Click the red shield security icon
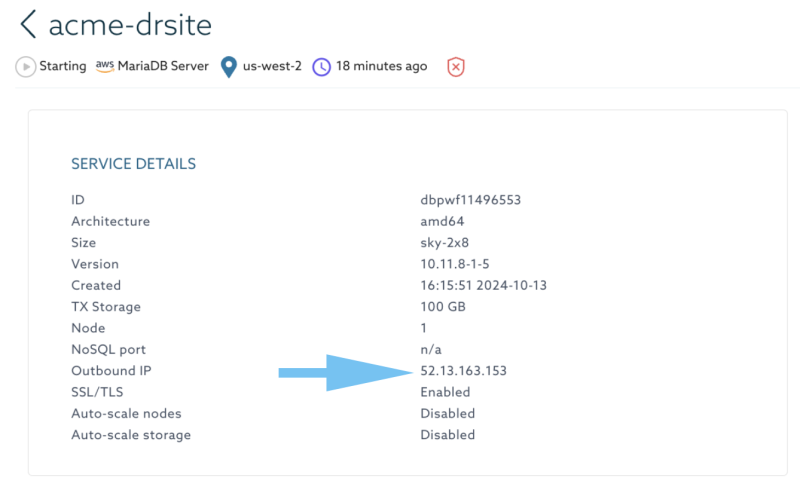This screenshot has height=484, width=800. click(x=456, y=67)
